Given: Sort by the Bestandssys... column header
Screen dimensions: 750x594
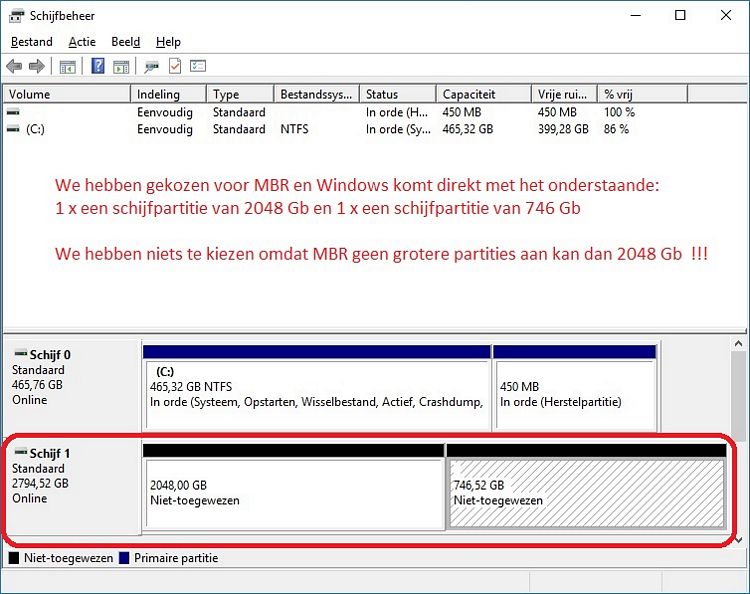Looking at the screenshot, I should 317,94.
